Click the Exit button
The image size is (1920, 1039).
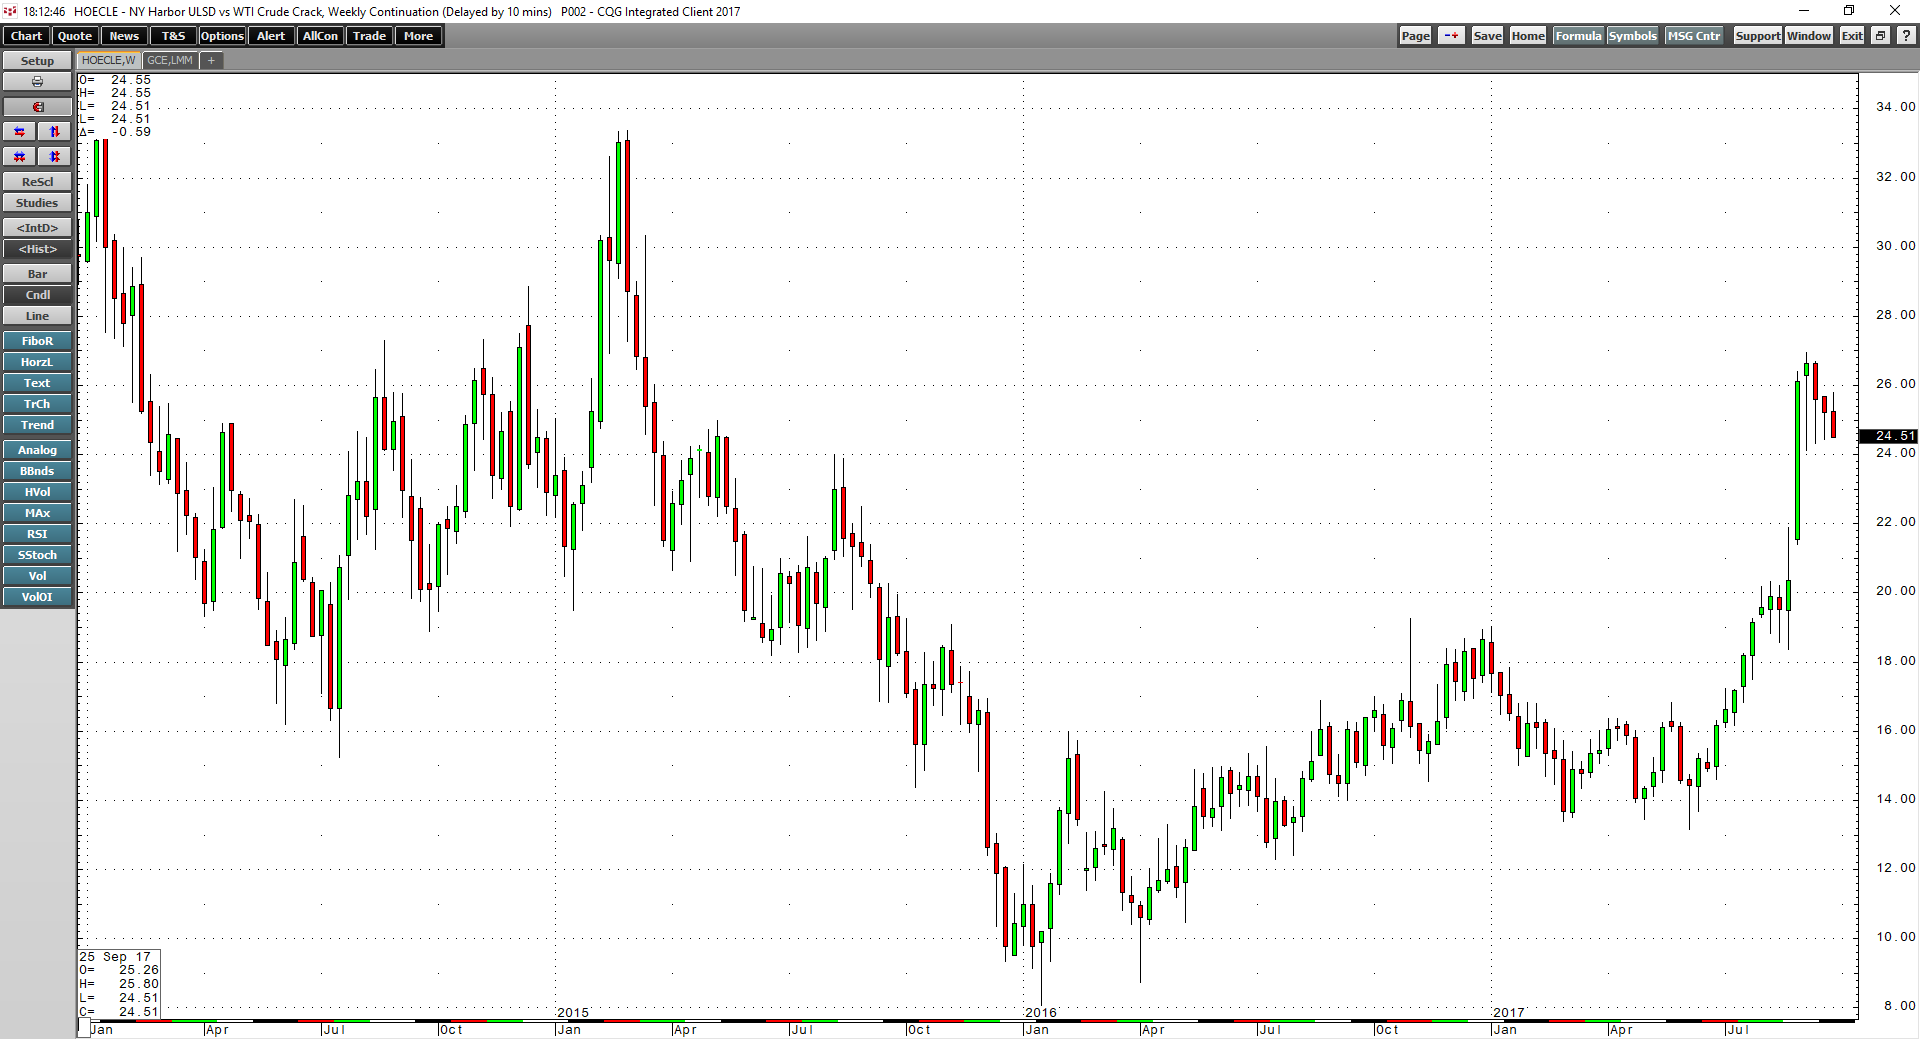(1852, 36)
